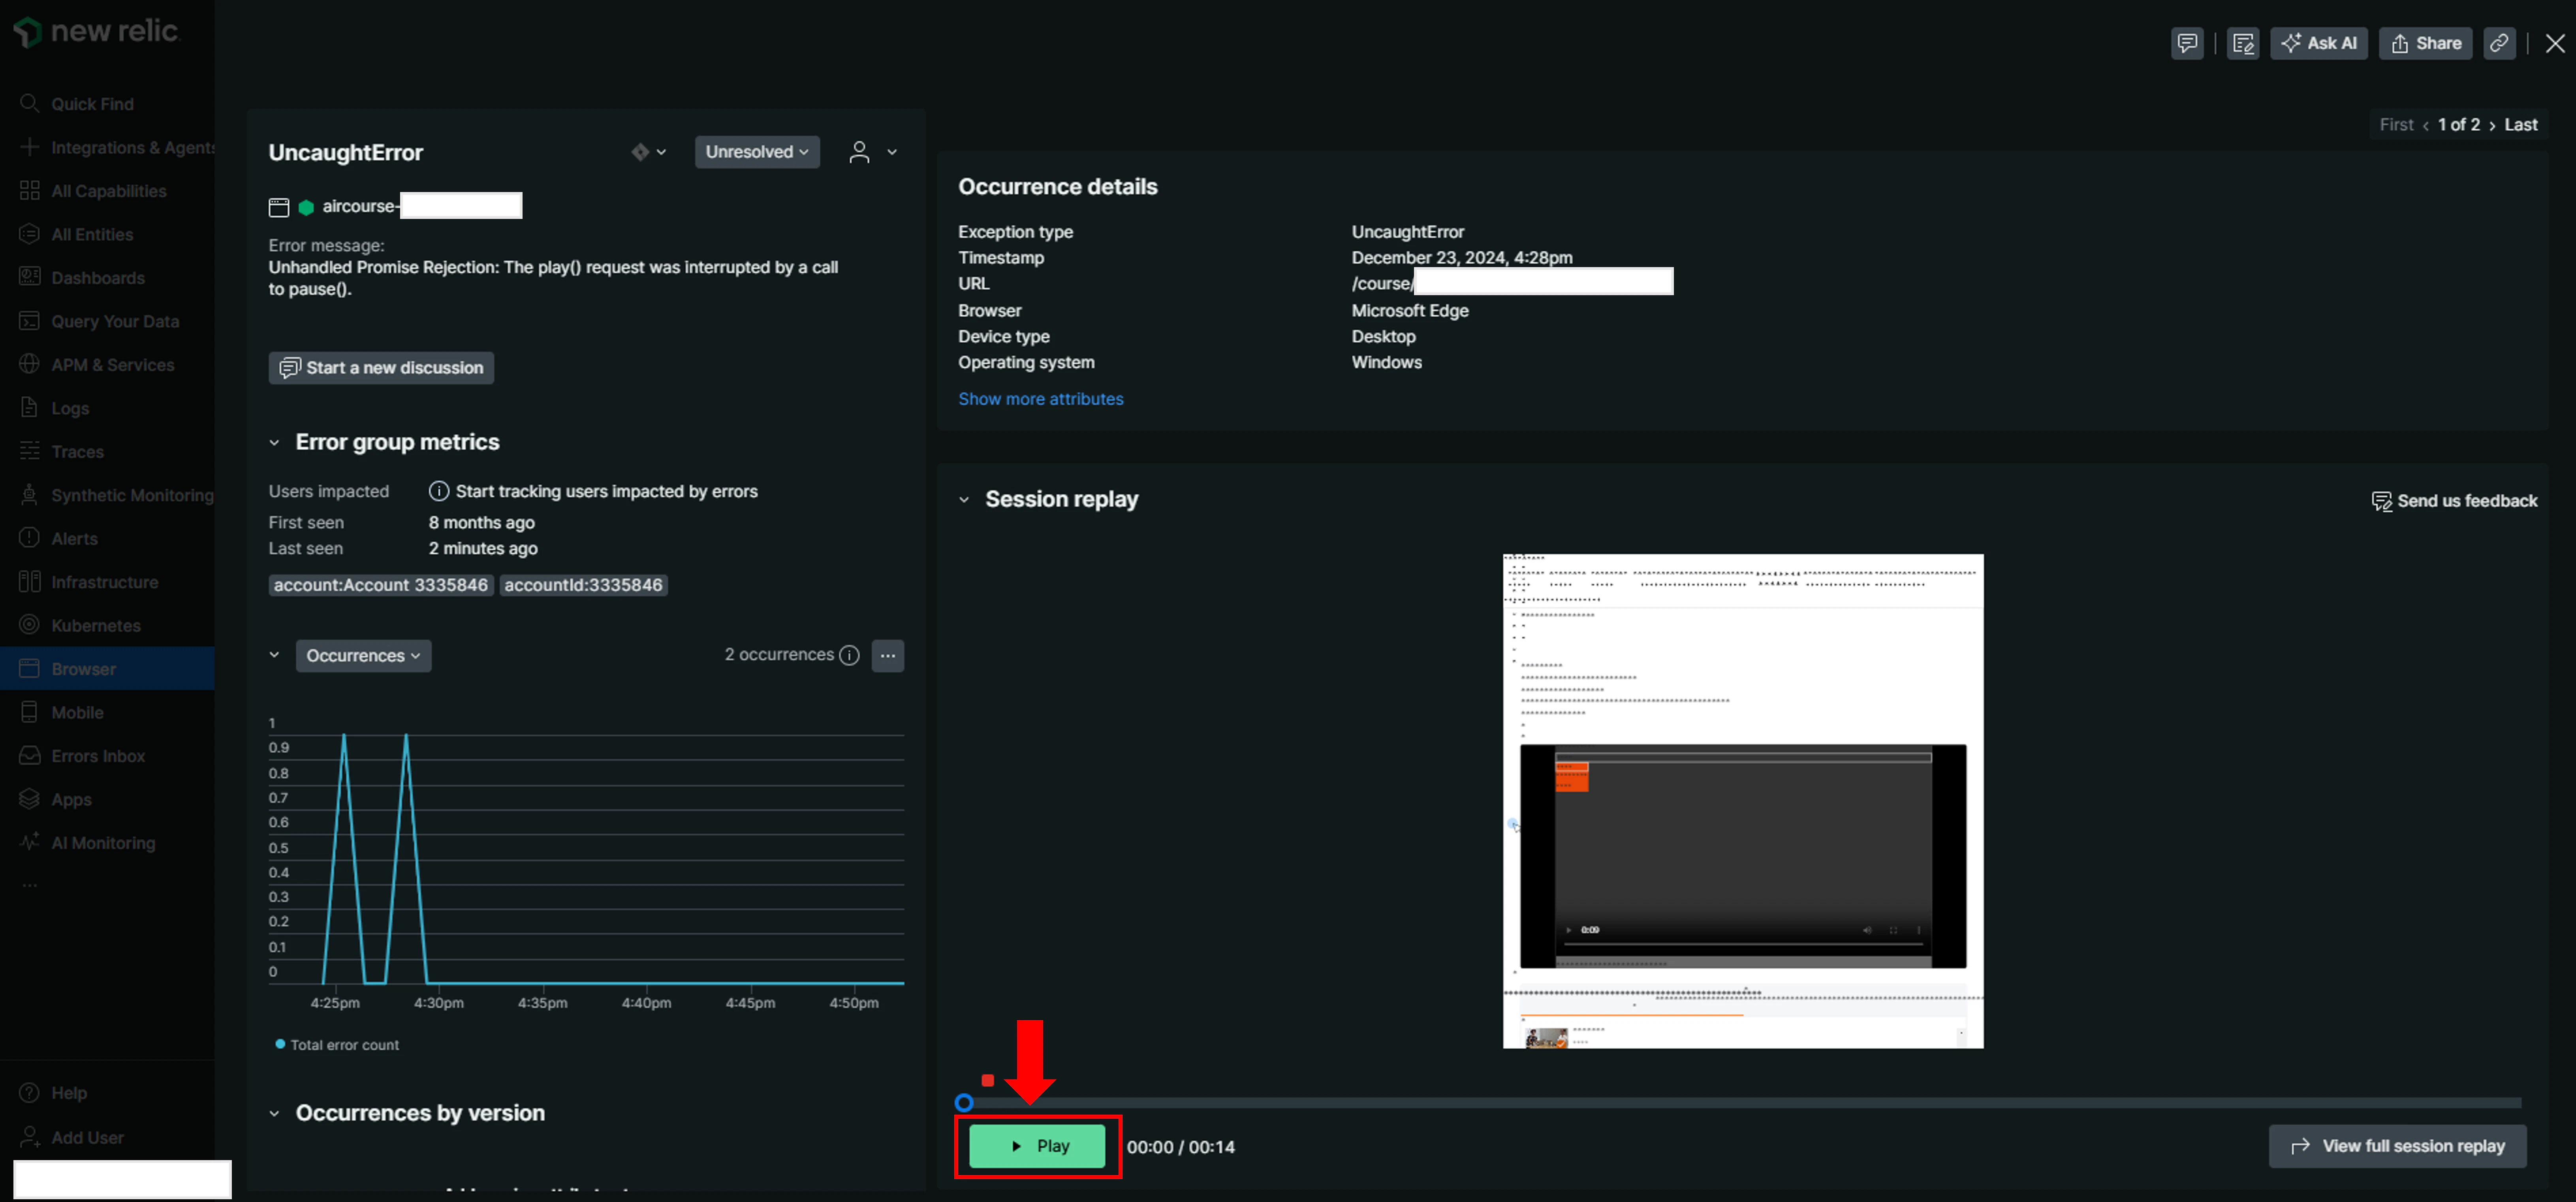
Task: Open the Unresolved status dropdown
Action: coord(757,152)
